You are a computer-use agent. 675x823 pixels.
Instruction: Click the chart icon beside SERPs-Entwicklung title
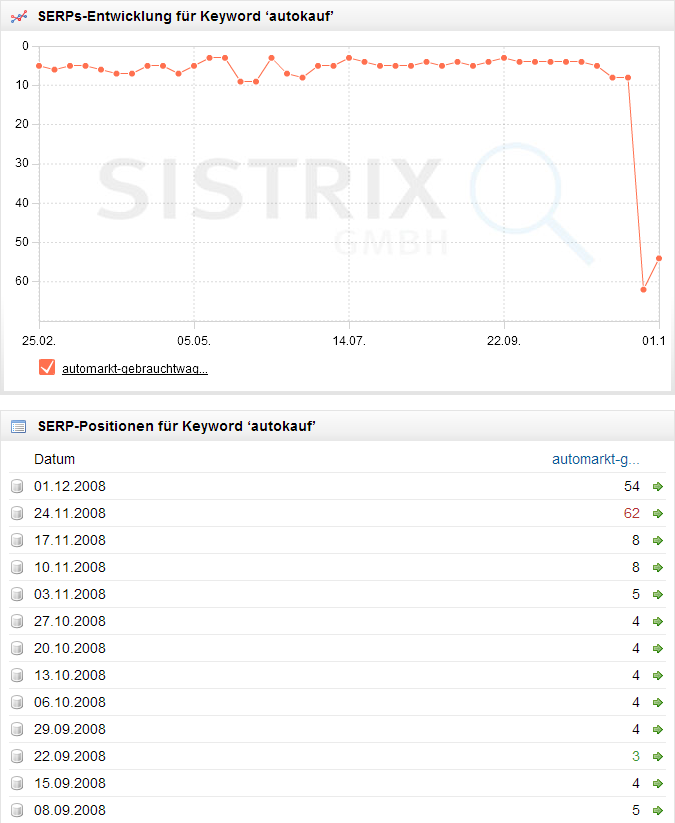pyautogui.click(x=18, y=16)
